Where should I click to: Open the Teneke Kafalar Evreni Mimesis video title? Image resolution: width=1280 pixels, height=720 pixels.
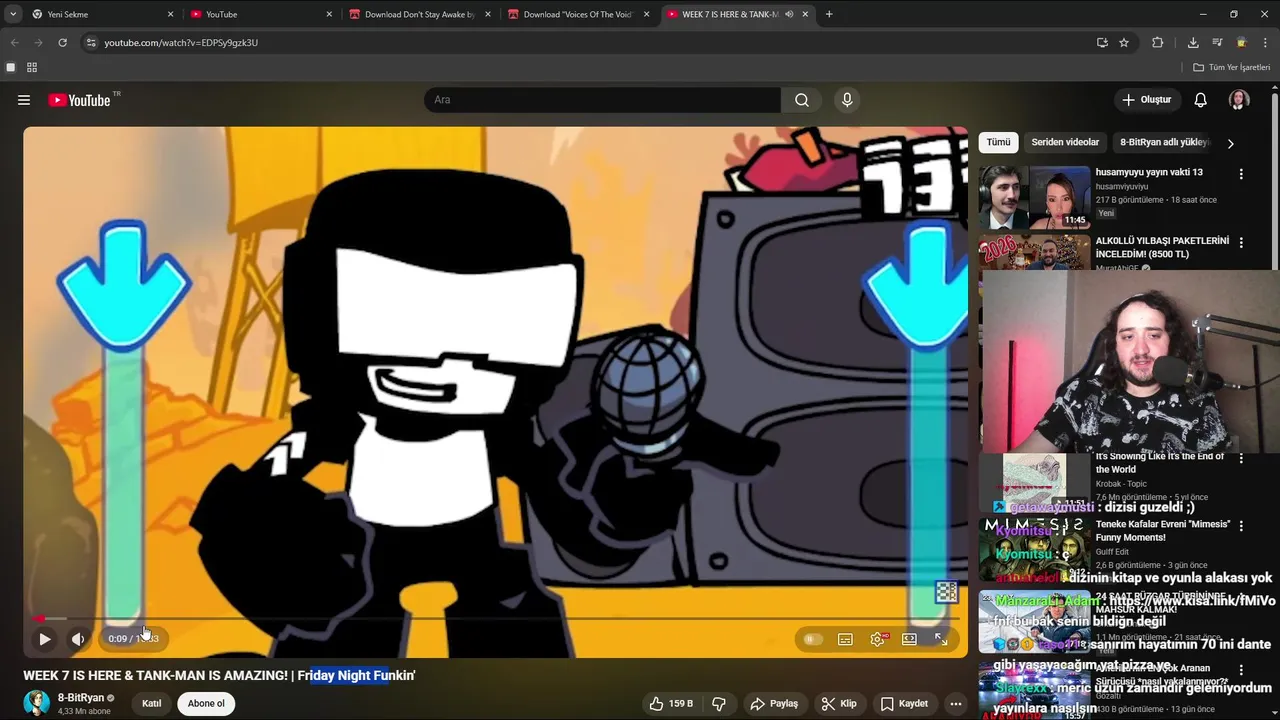(x=1163, y=530)
